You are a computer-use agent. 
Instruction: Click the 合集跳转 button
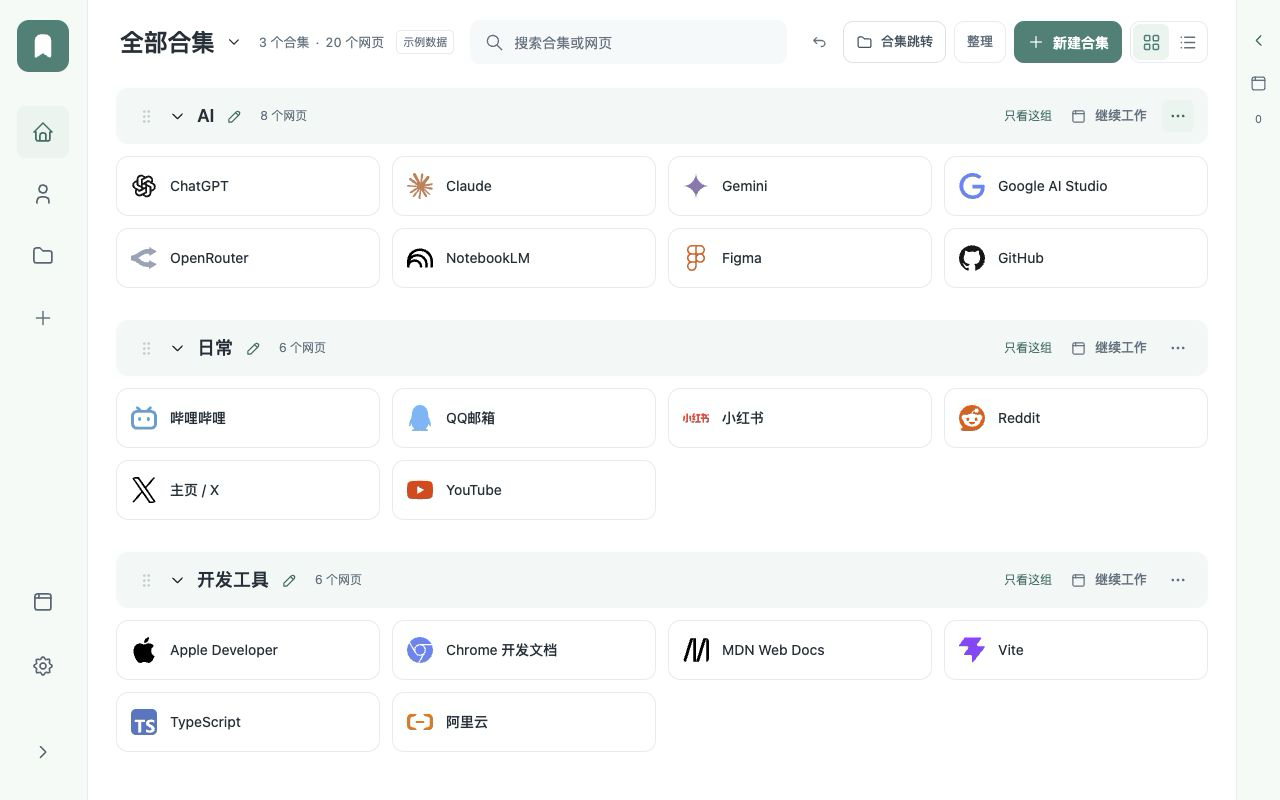point(894,42)
